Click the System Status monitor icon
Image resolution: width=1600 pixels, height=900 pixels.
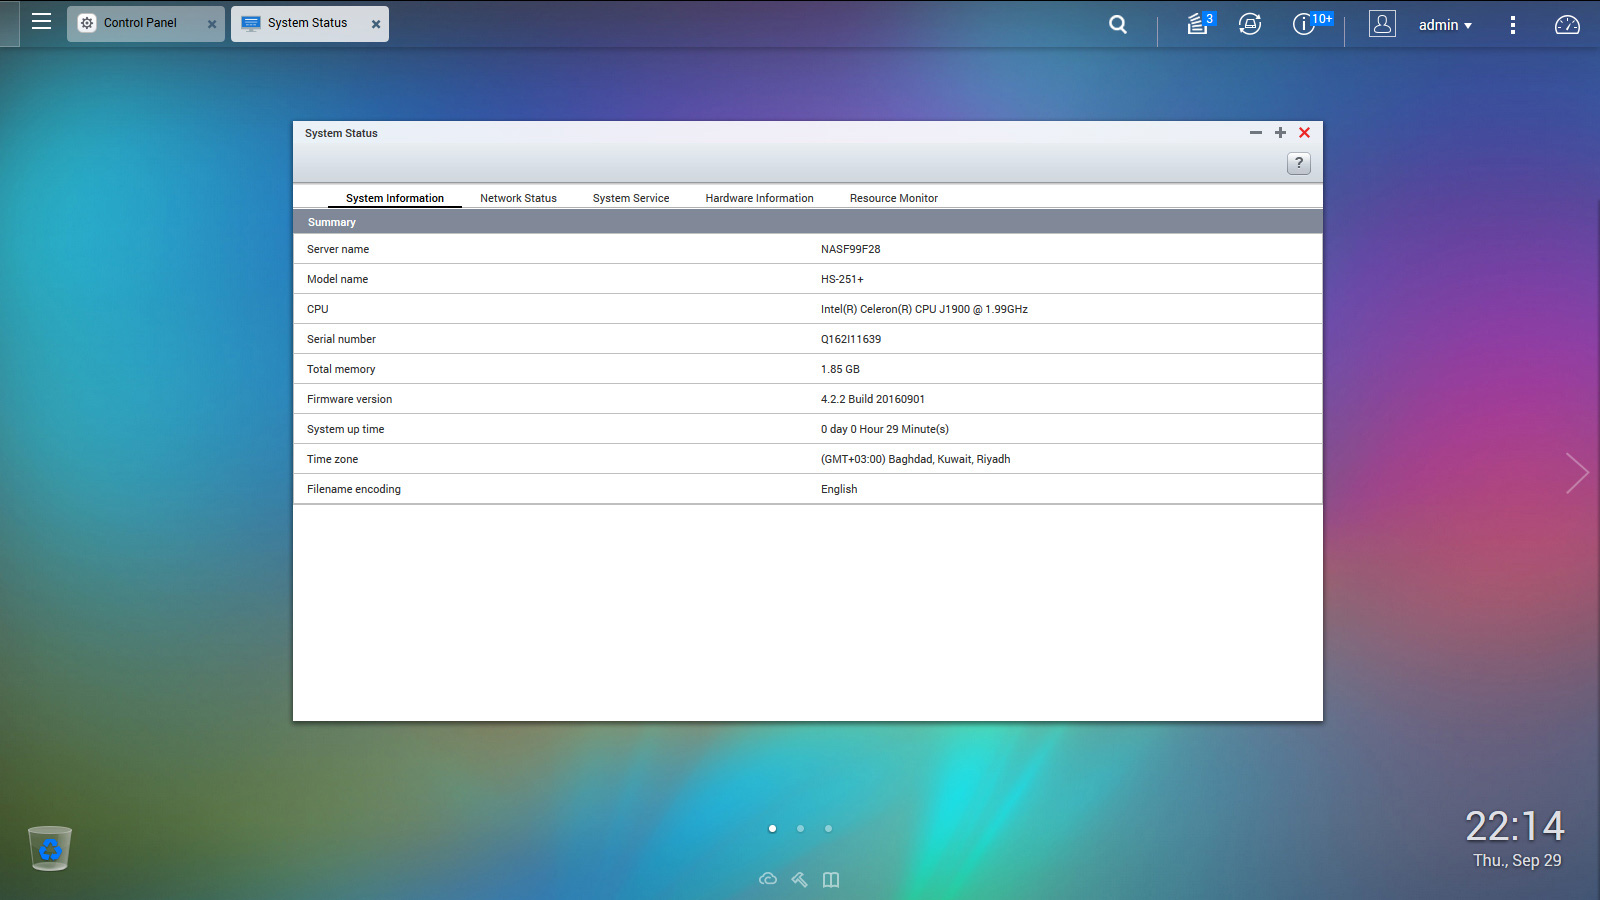[251, 23]
